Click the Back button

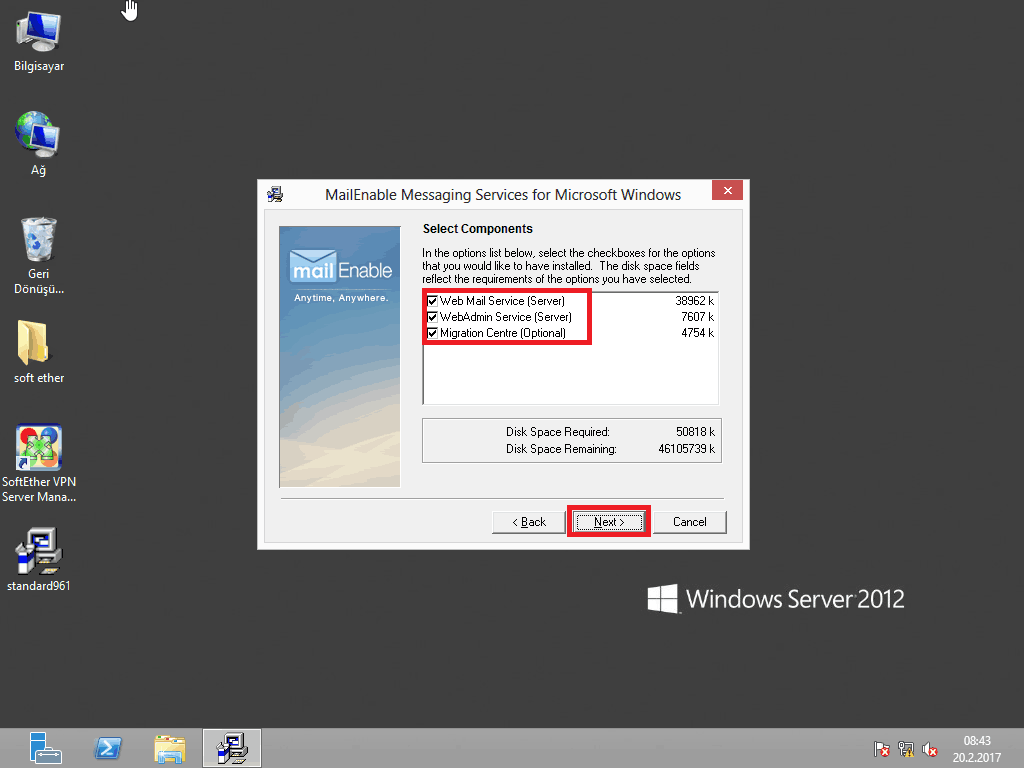(x=528, y=522)
